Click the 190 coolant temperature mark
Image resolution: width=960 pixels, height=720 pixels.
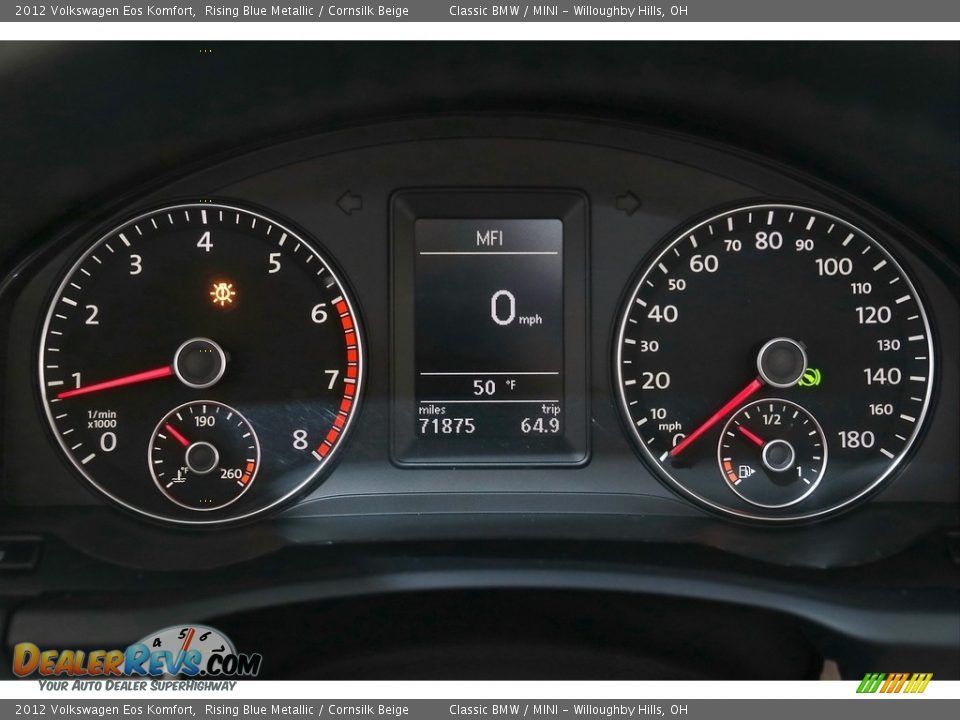pyautogui.click(x=204, y=421)
